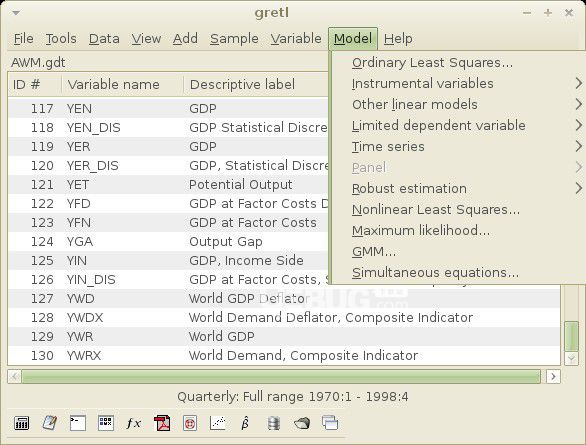Viewport: 586px width, 445px height.
Task: Click the vertical scrollbar down arrow
Action: coord(571,359)
